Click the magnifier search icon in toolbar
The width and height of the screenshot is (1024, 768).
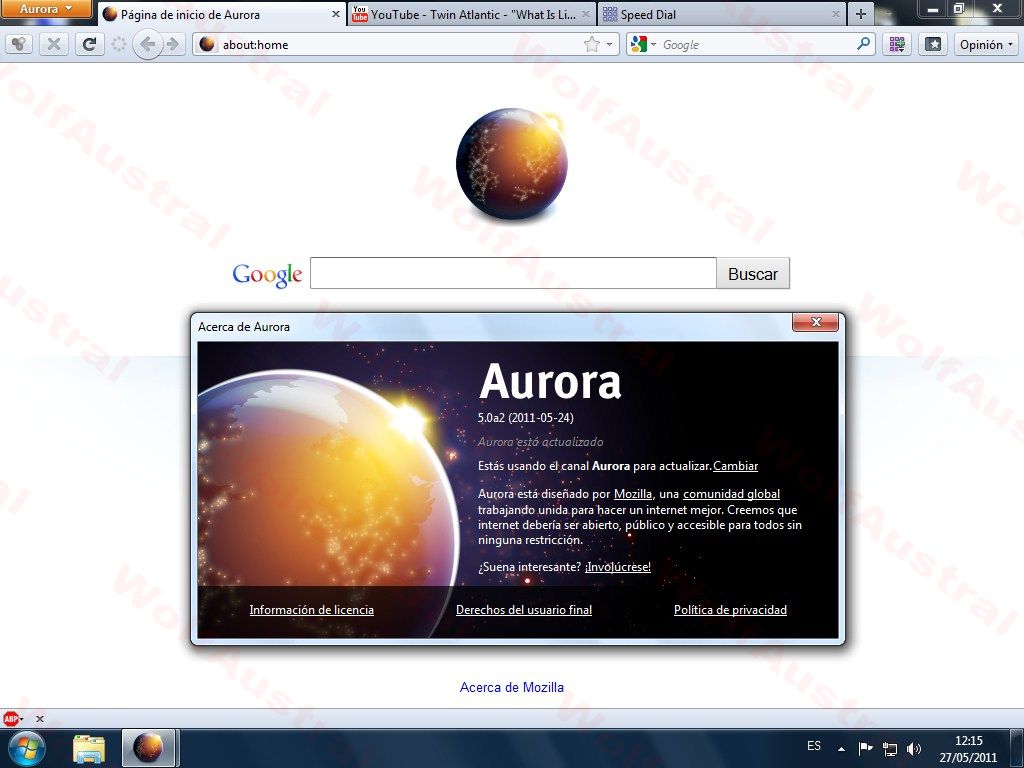coord(863,44)
